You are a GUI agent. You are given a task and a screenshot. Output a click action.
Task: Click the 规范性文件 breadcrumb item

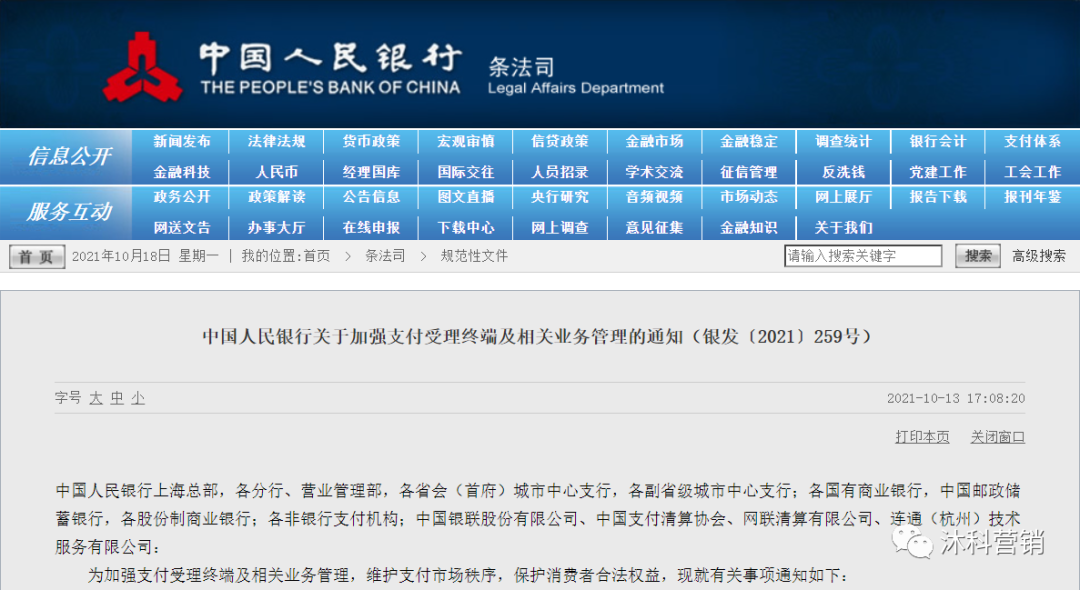coord(473,256)
